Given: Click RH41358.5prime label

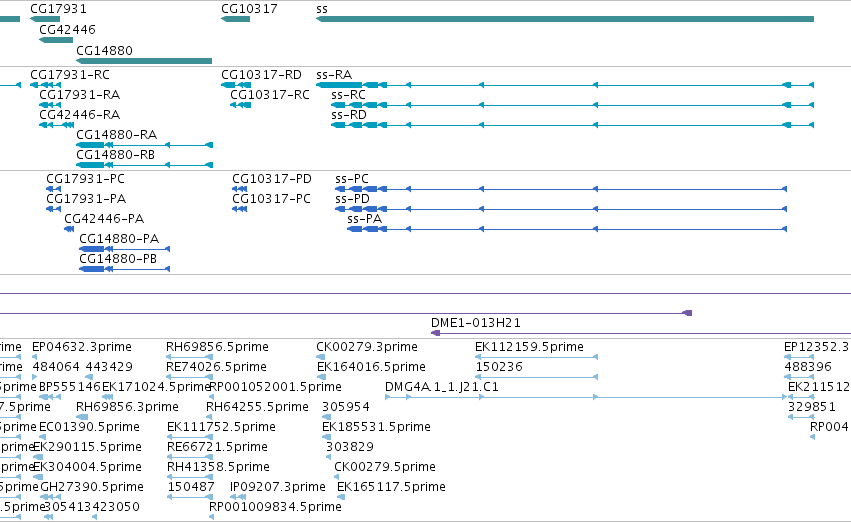Looking at the screenshot, I should pyautogui.click(x=218, y=467).
